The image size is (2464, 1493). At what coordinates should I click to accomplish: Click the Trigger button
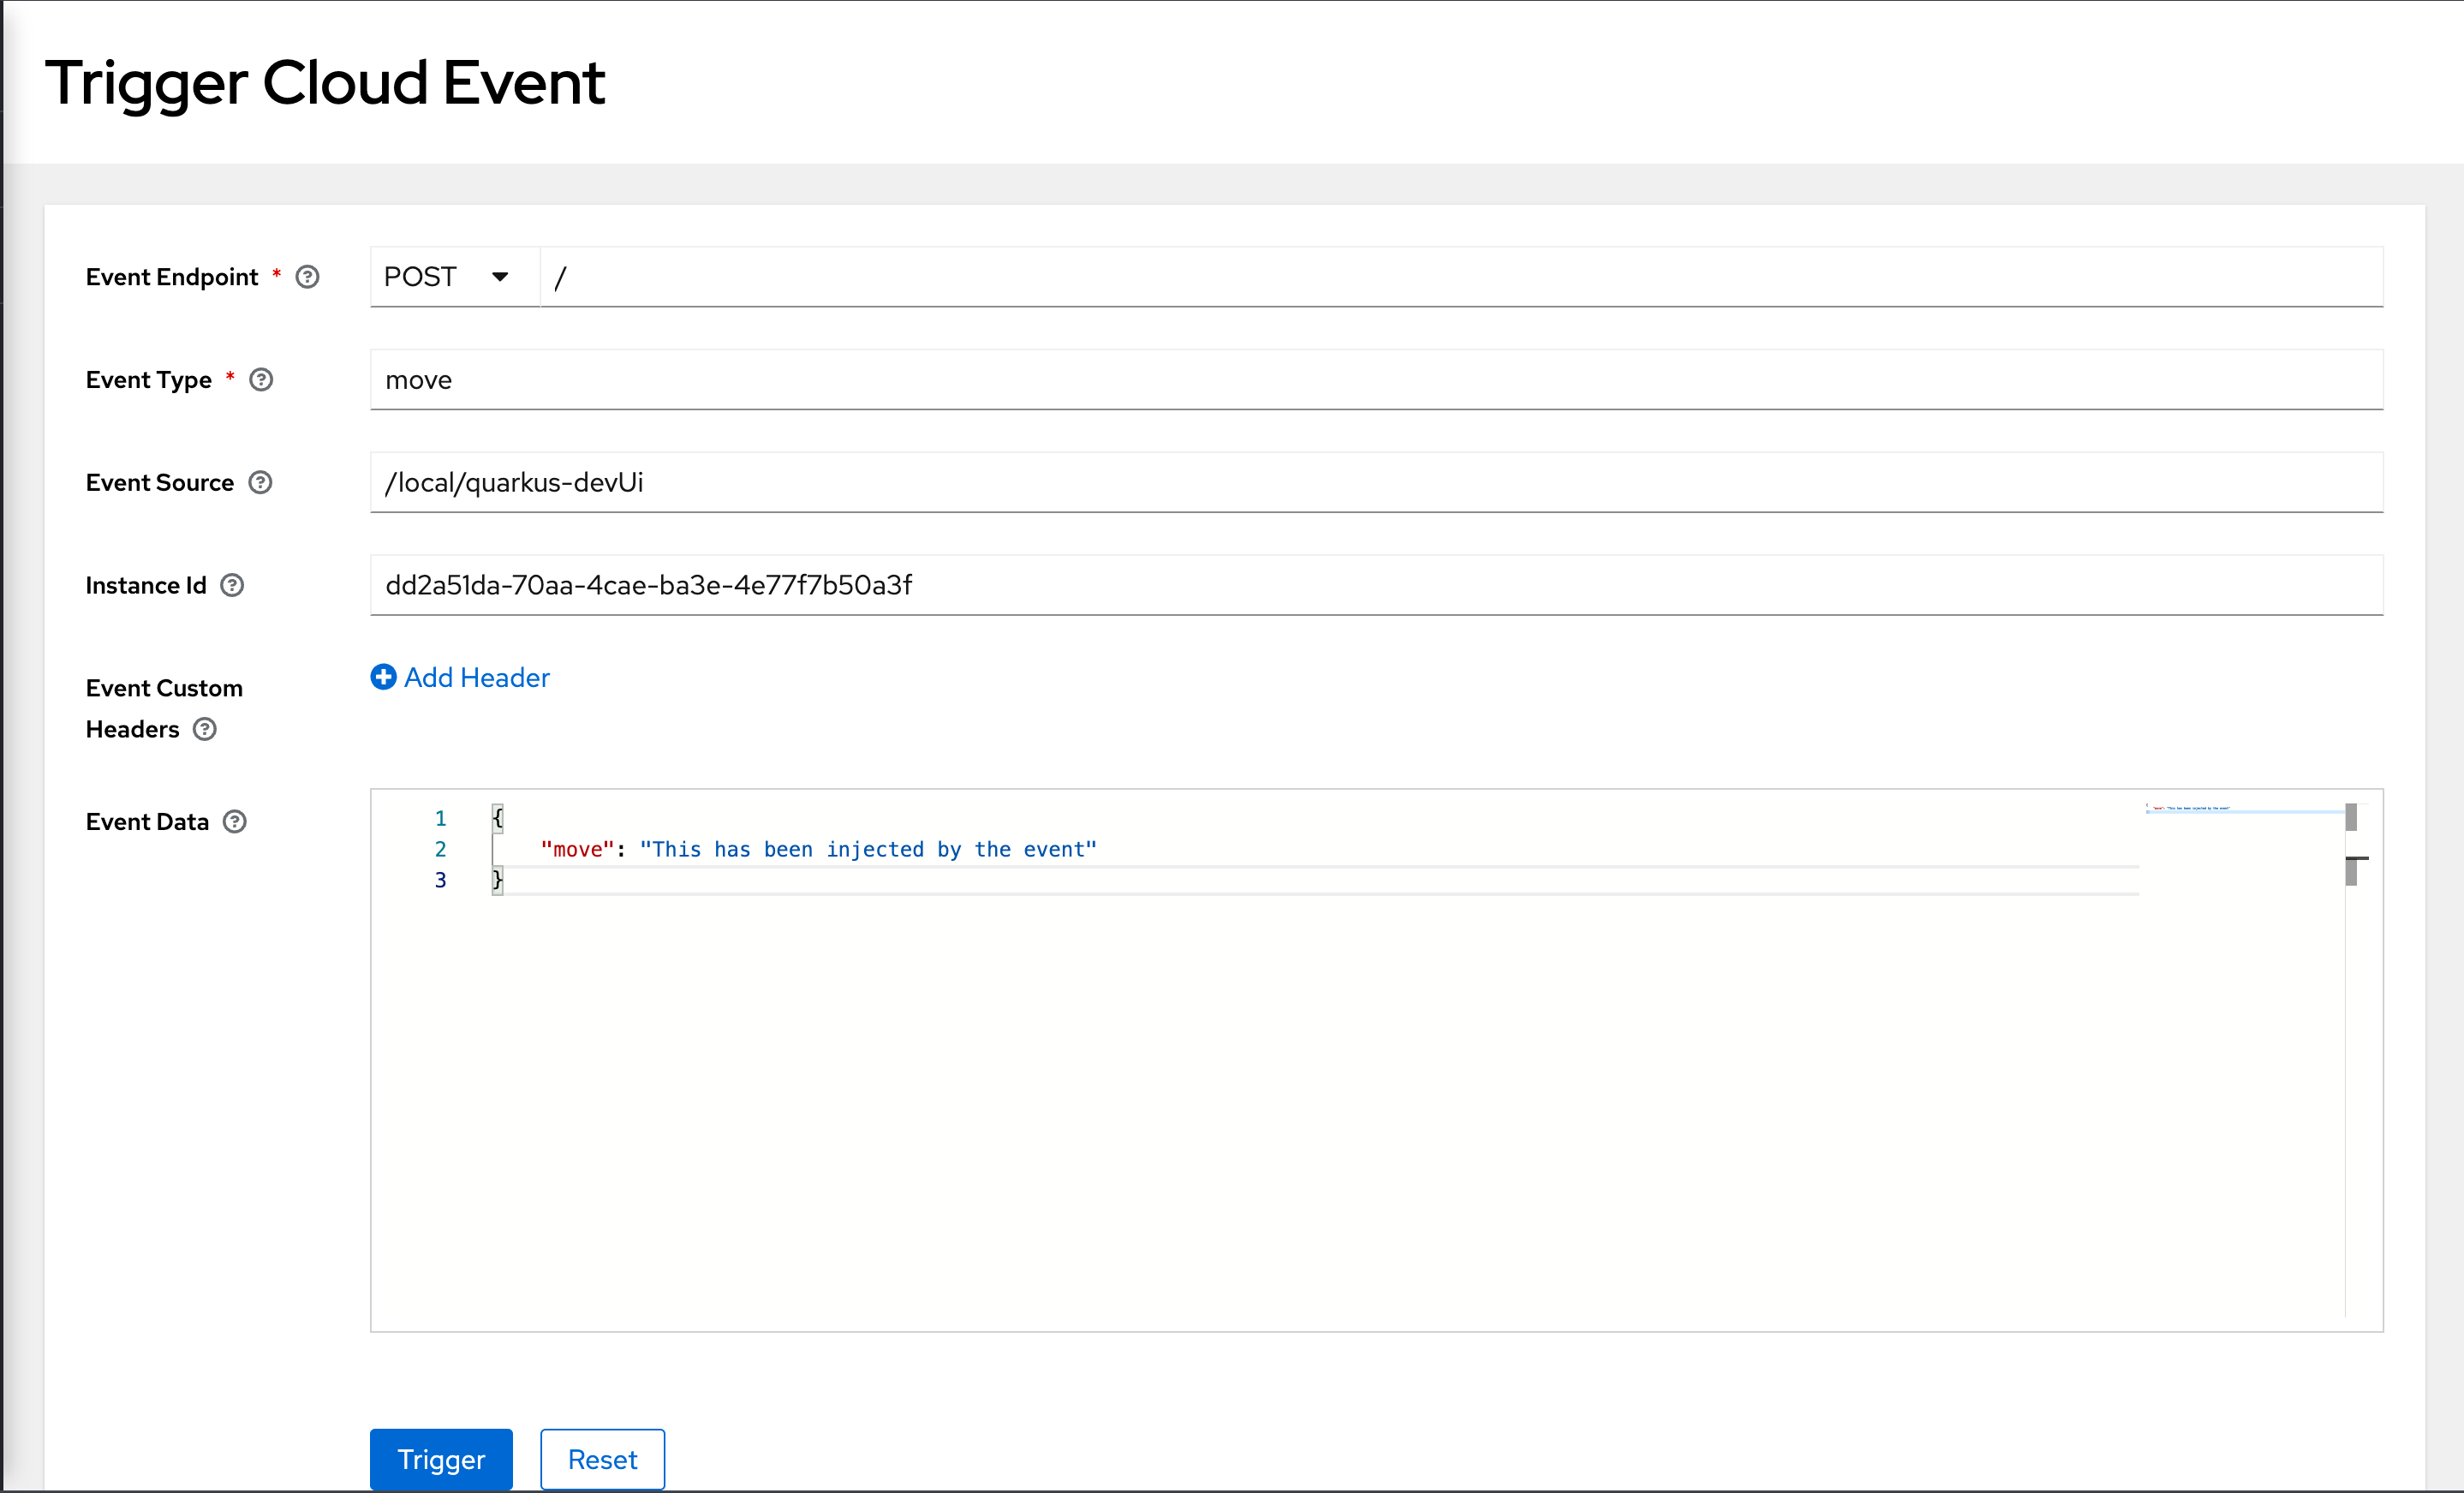click(x=440, y=1459)
